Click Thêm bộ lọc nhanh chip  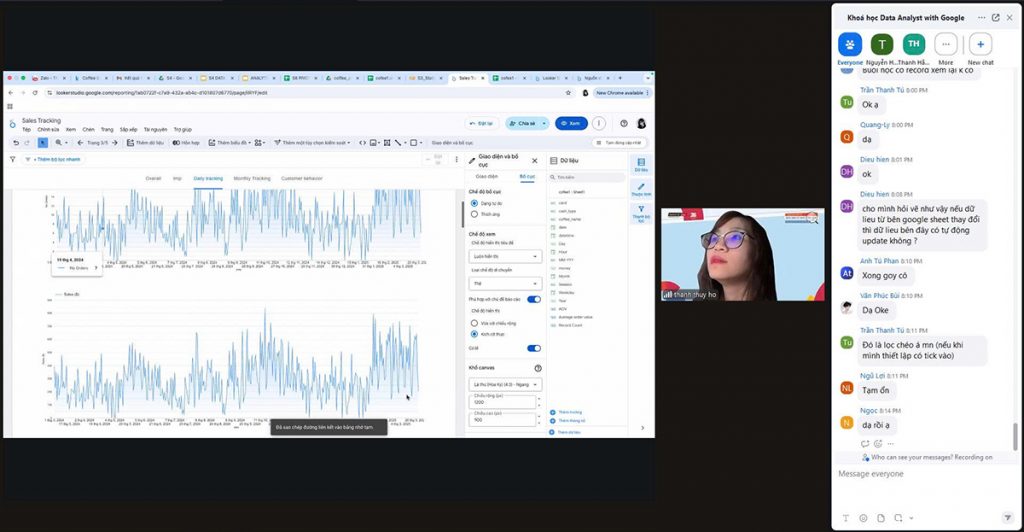click(x=54, y=159)
